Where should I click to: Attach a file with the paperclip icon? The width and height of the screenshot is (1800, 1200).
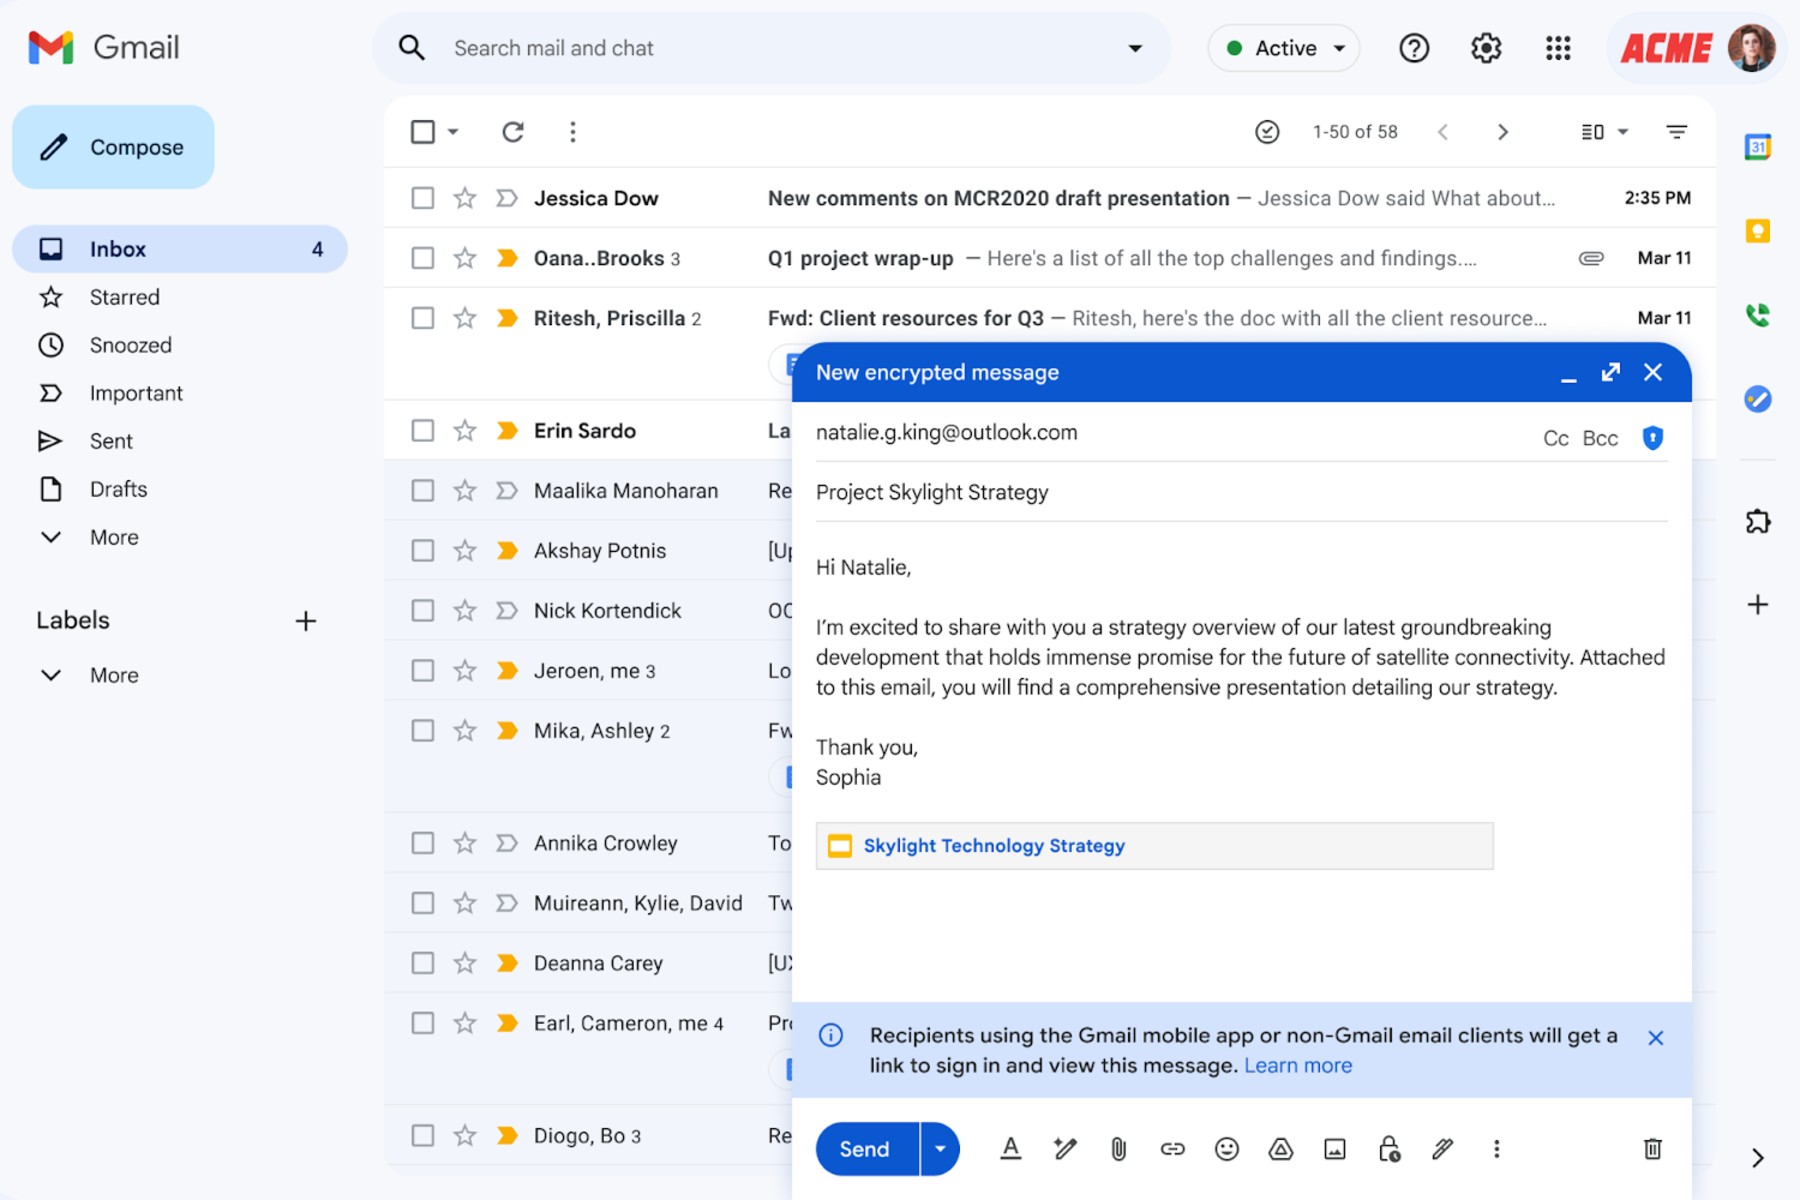coord(1118,1149)
